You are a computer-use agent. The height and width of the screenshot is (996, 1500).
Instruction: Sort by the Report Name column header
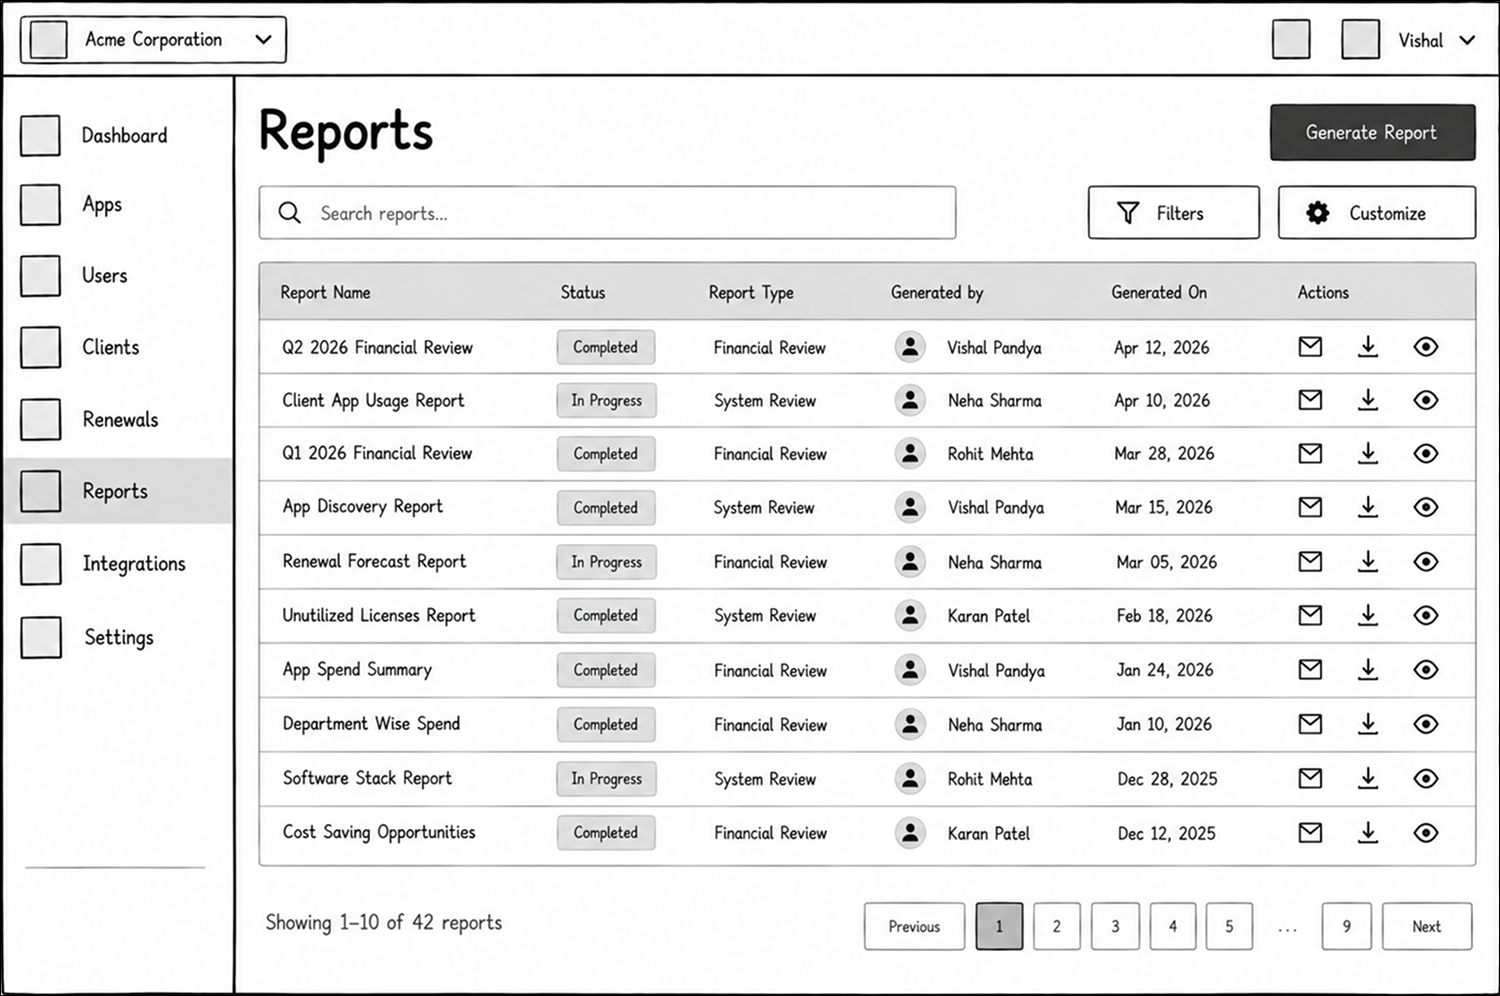click(325, 292)
